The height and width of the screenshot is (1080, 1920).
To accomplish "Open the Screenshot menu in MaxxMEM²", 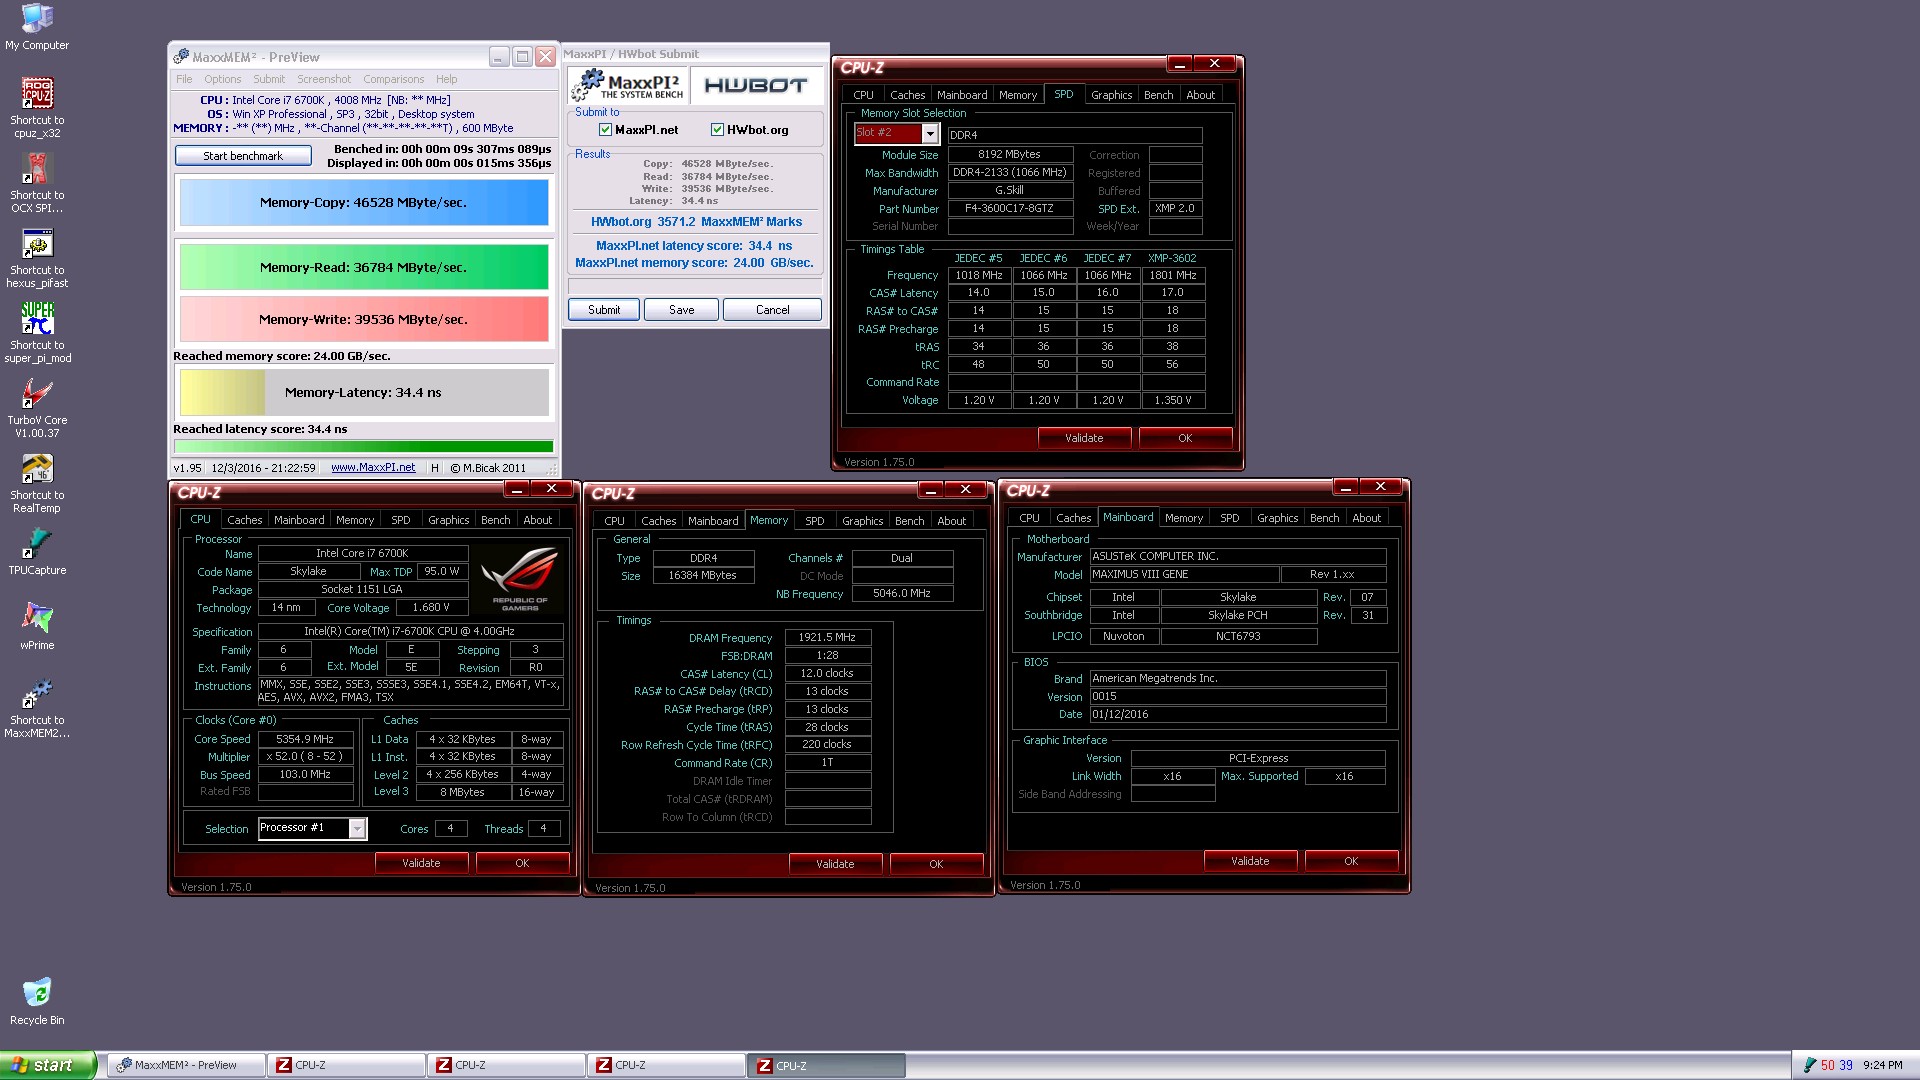I will [324, 79].
